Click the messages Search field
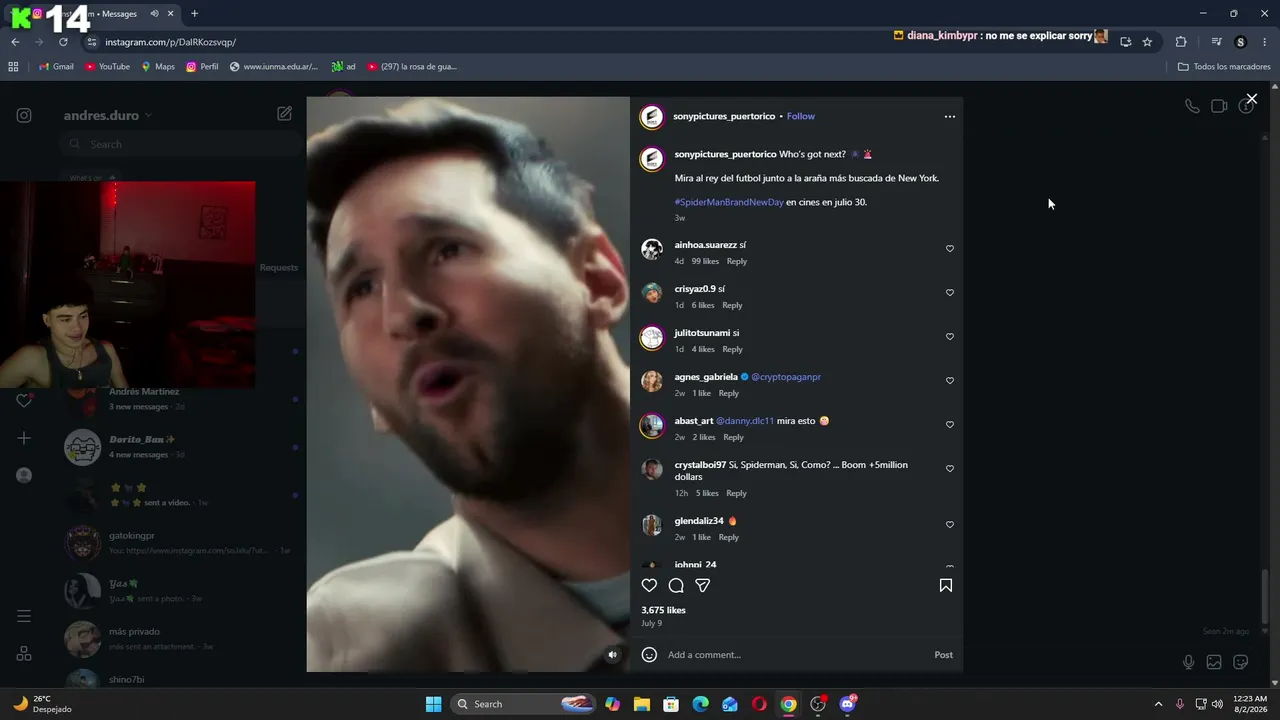This screenshot has height=720, width=1280. 180,144
